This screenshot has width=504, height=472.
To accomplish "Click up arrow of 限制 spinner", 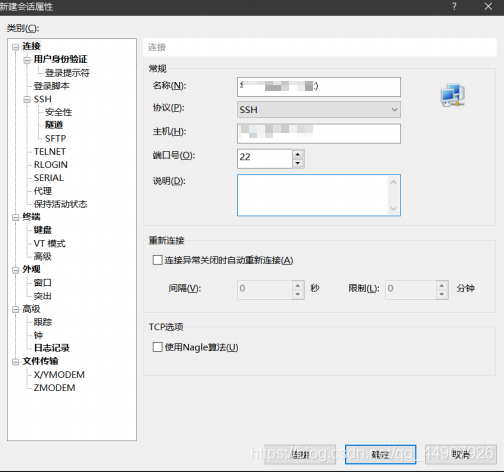I will click(x=442, y=285).
